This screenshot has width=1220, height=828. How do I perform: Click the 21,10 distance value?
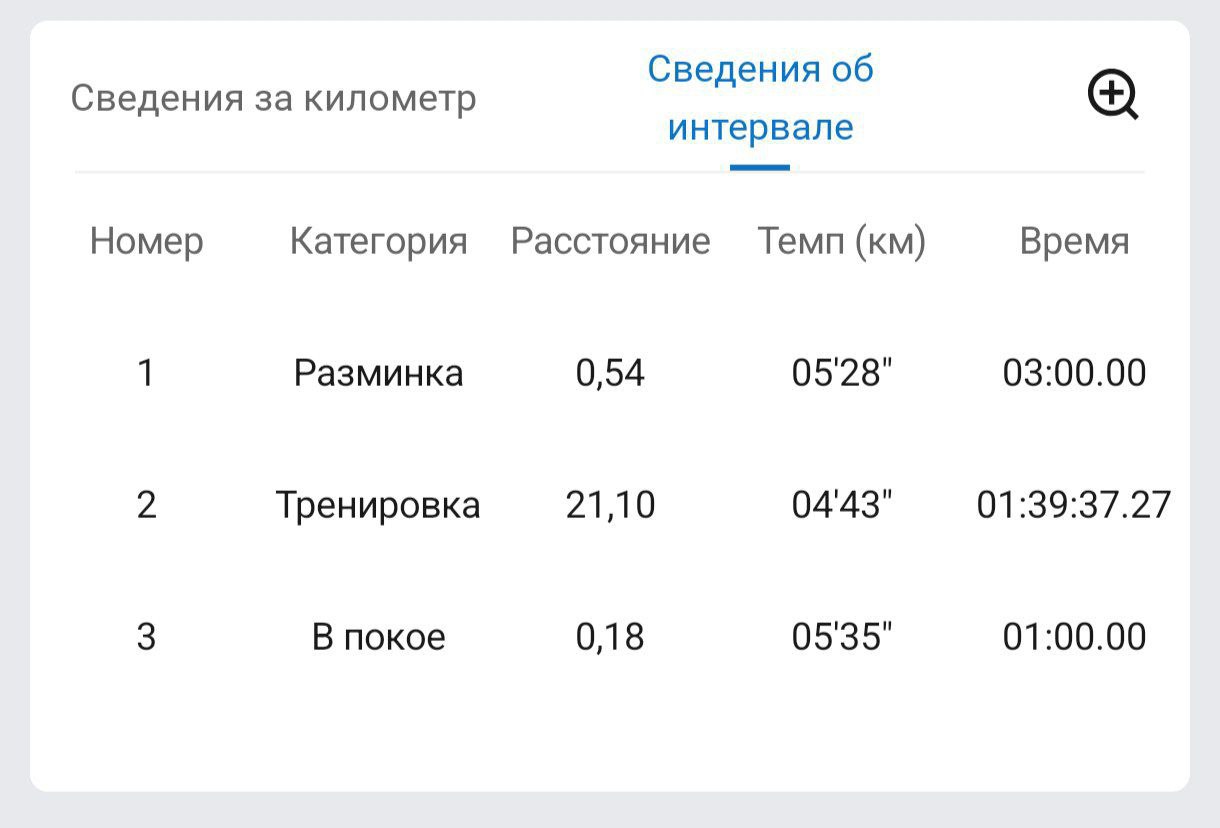click(610, 505)
